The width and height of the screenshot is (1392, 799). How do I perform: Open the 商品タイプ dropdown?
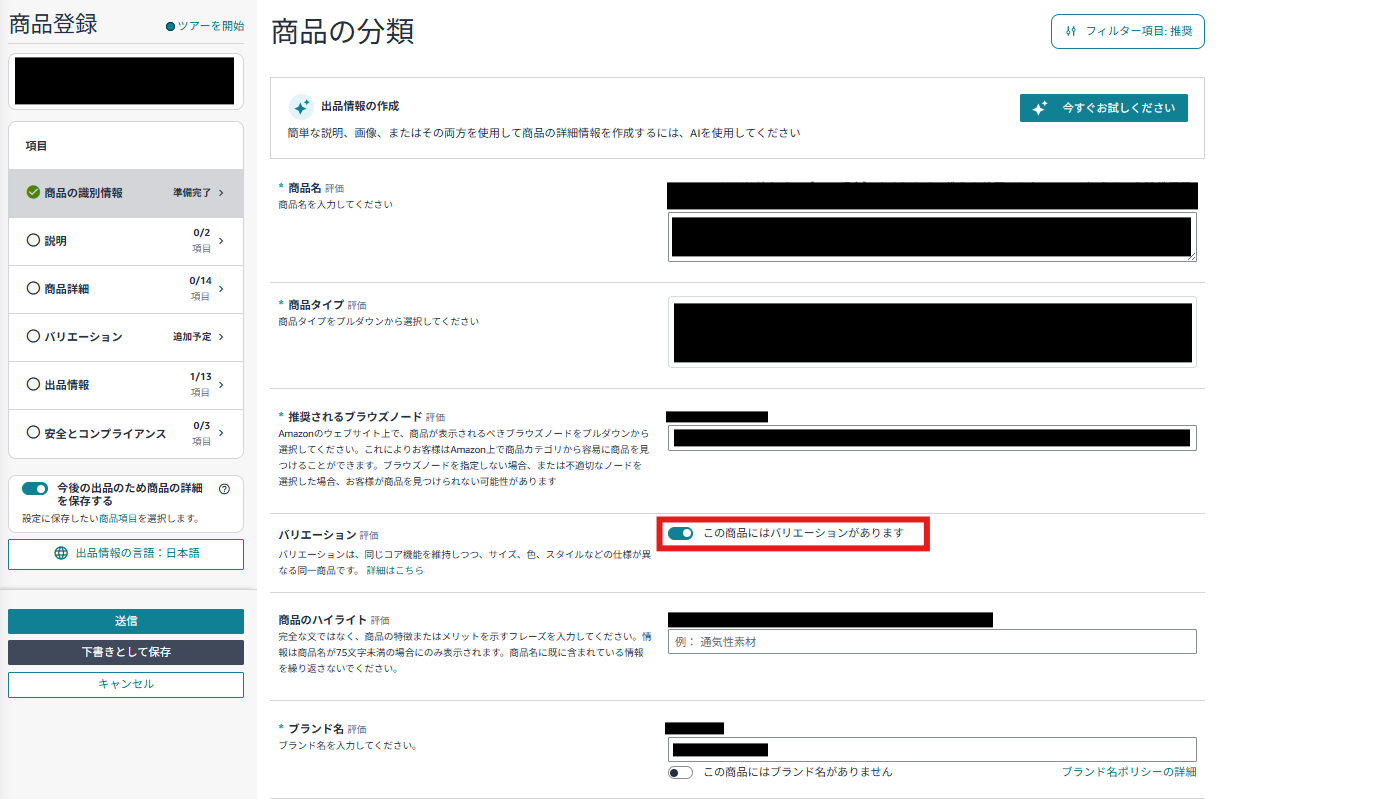coord(932,332)
